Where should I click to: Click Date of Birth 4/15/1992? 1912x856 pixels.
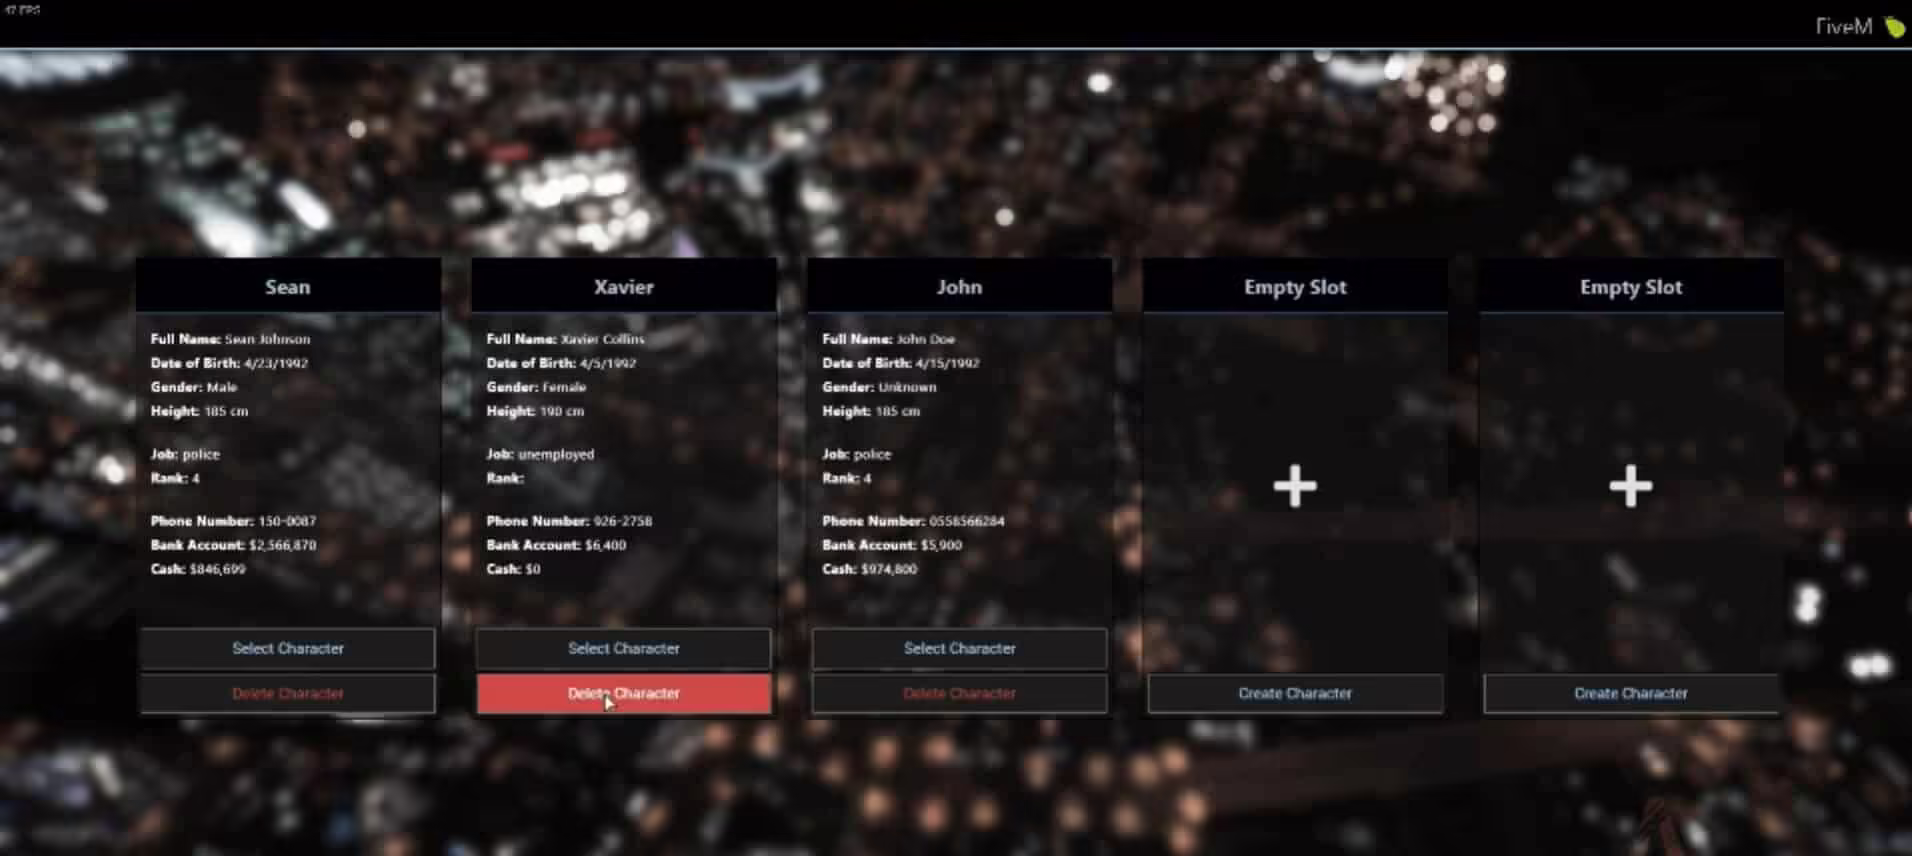pyautogui.click(x=900, y=363)
